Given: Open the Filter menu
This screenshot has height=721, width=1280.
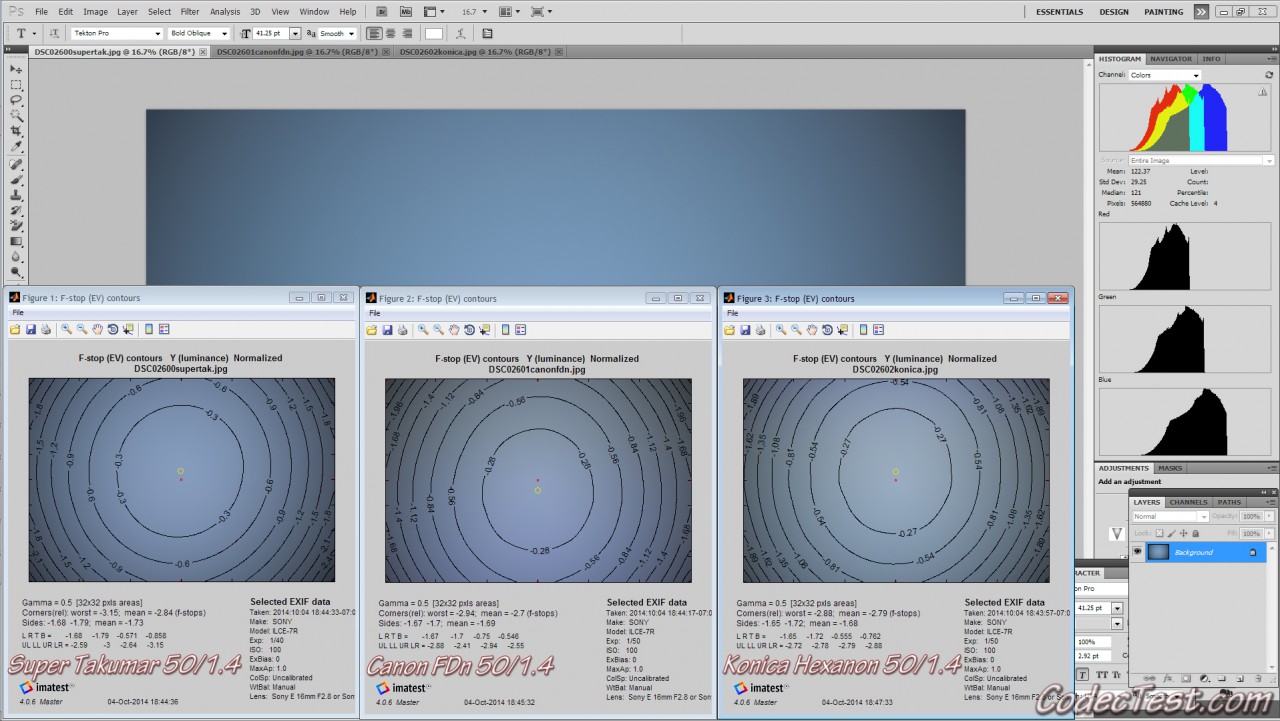Looking at the screenshot, I should [190, 12].
